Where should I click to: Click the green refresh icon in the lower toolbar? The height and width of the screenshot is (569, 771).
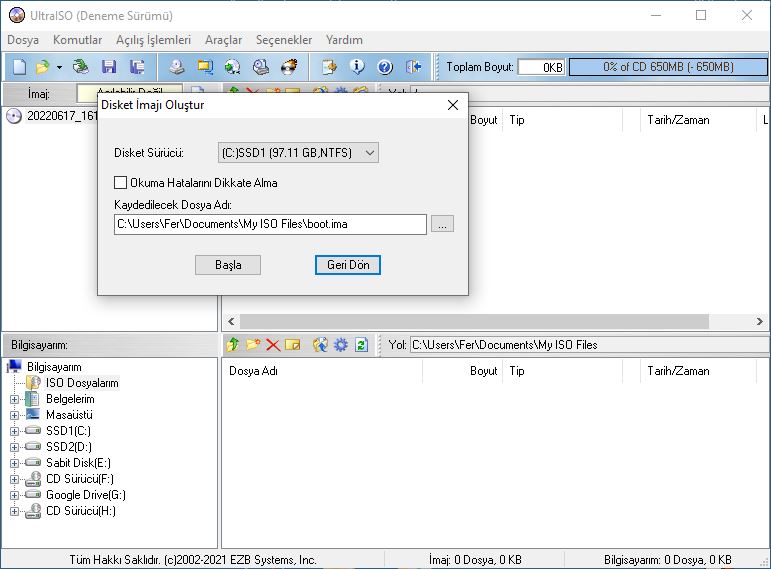[x=361, y=345]
